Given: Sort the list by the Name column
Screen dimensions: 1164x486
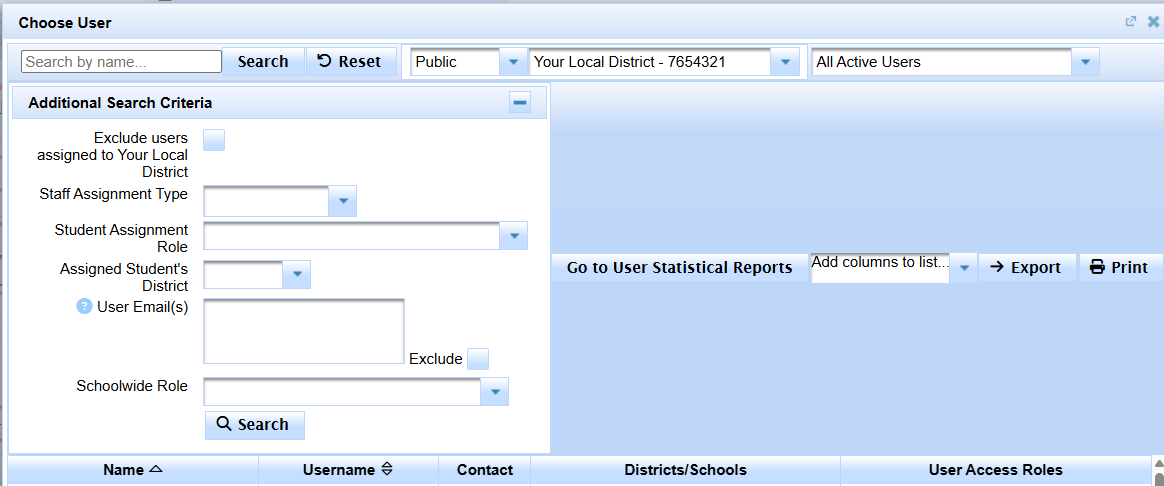Looking at the screenshot, I should tap(133, 470).
